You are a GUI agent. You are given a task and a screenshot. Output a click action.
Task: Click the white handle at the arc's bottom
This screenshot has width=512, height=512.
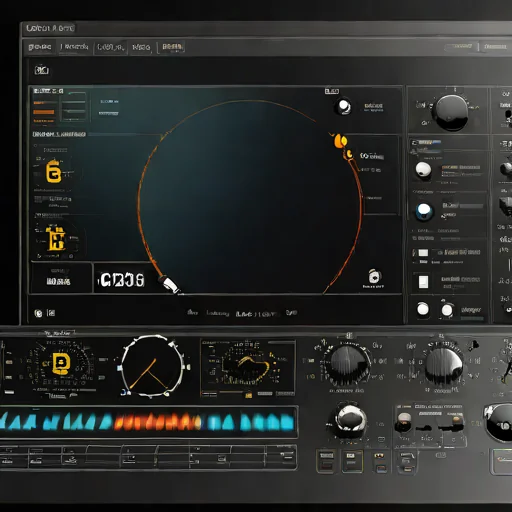[x=170, y=284]
